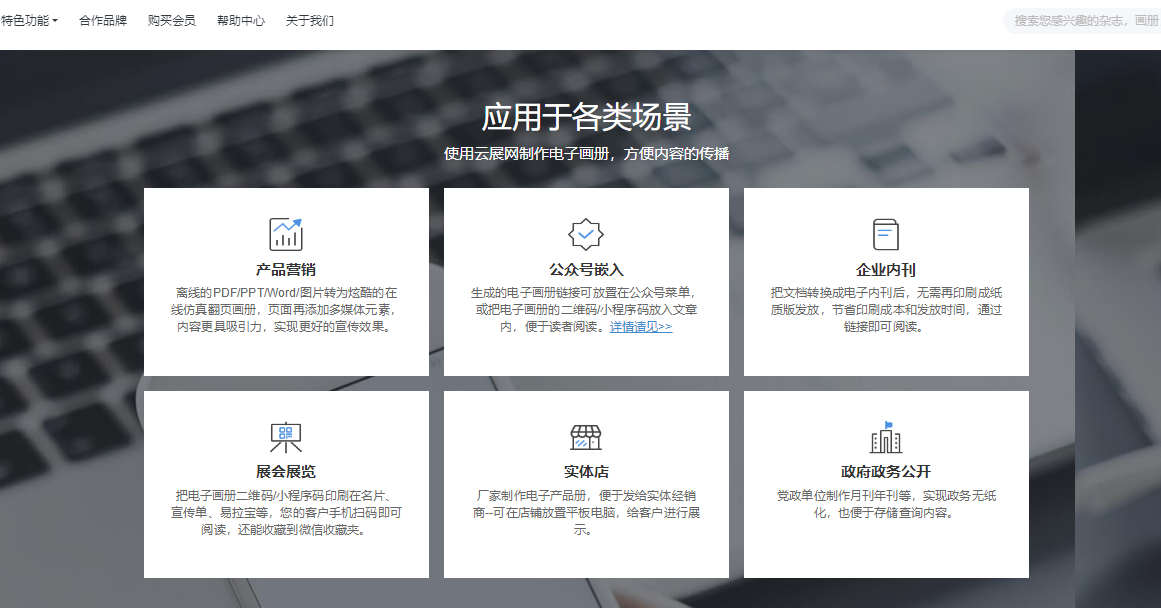Click the 公众号嵌入 description text
1161x608 pixels.
coord(586,310)
